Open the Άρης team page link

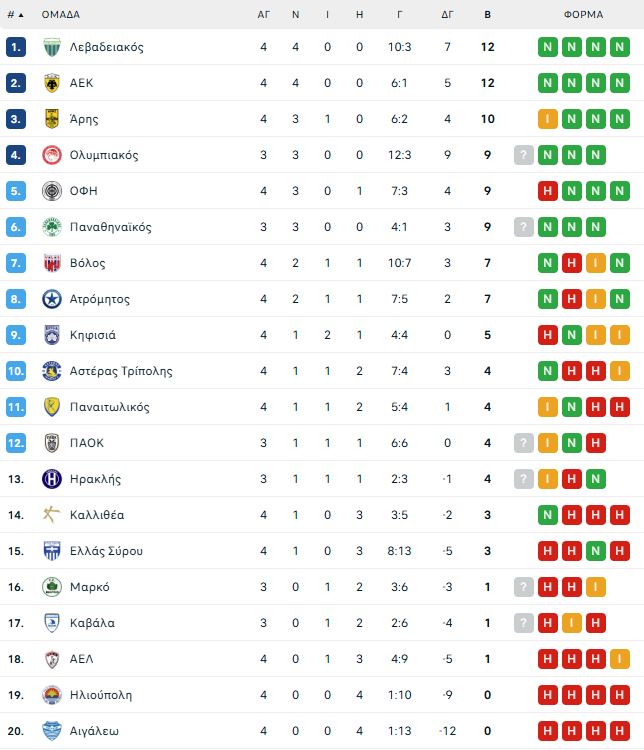pyautogui.click(x=84, y=119)
